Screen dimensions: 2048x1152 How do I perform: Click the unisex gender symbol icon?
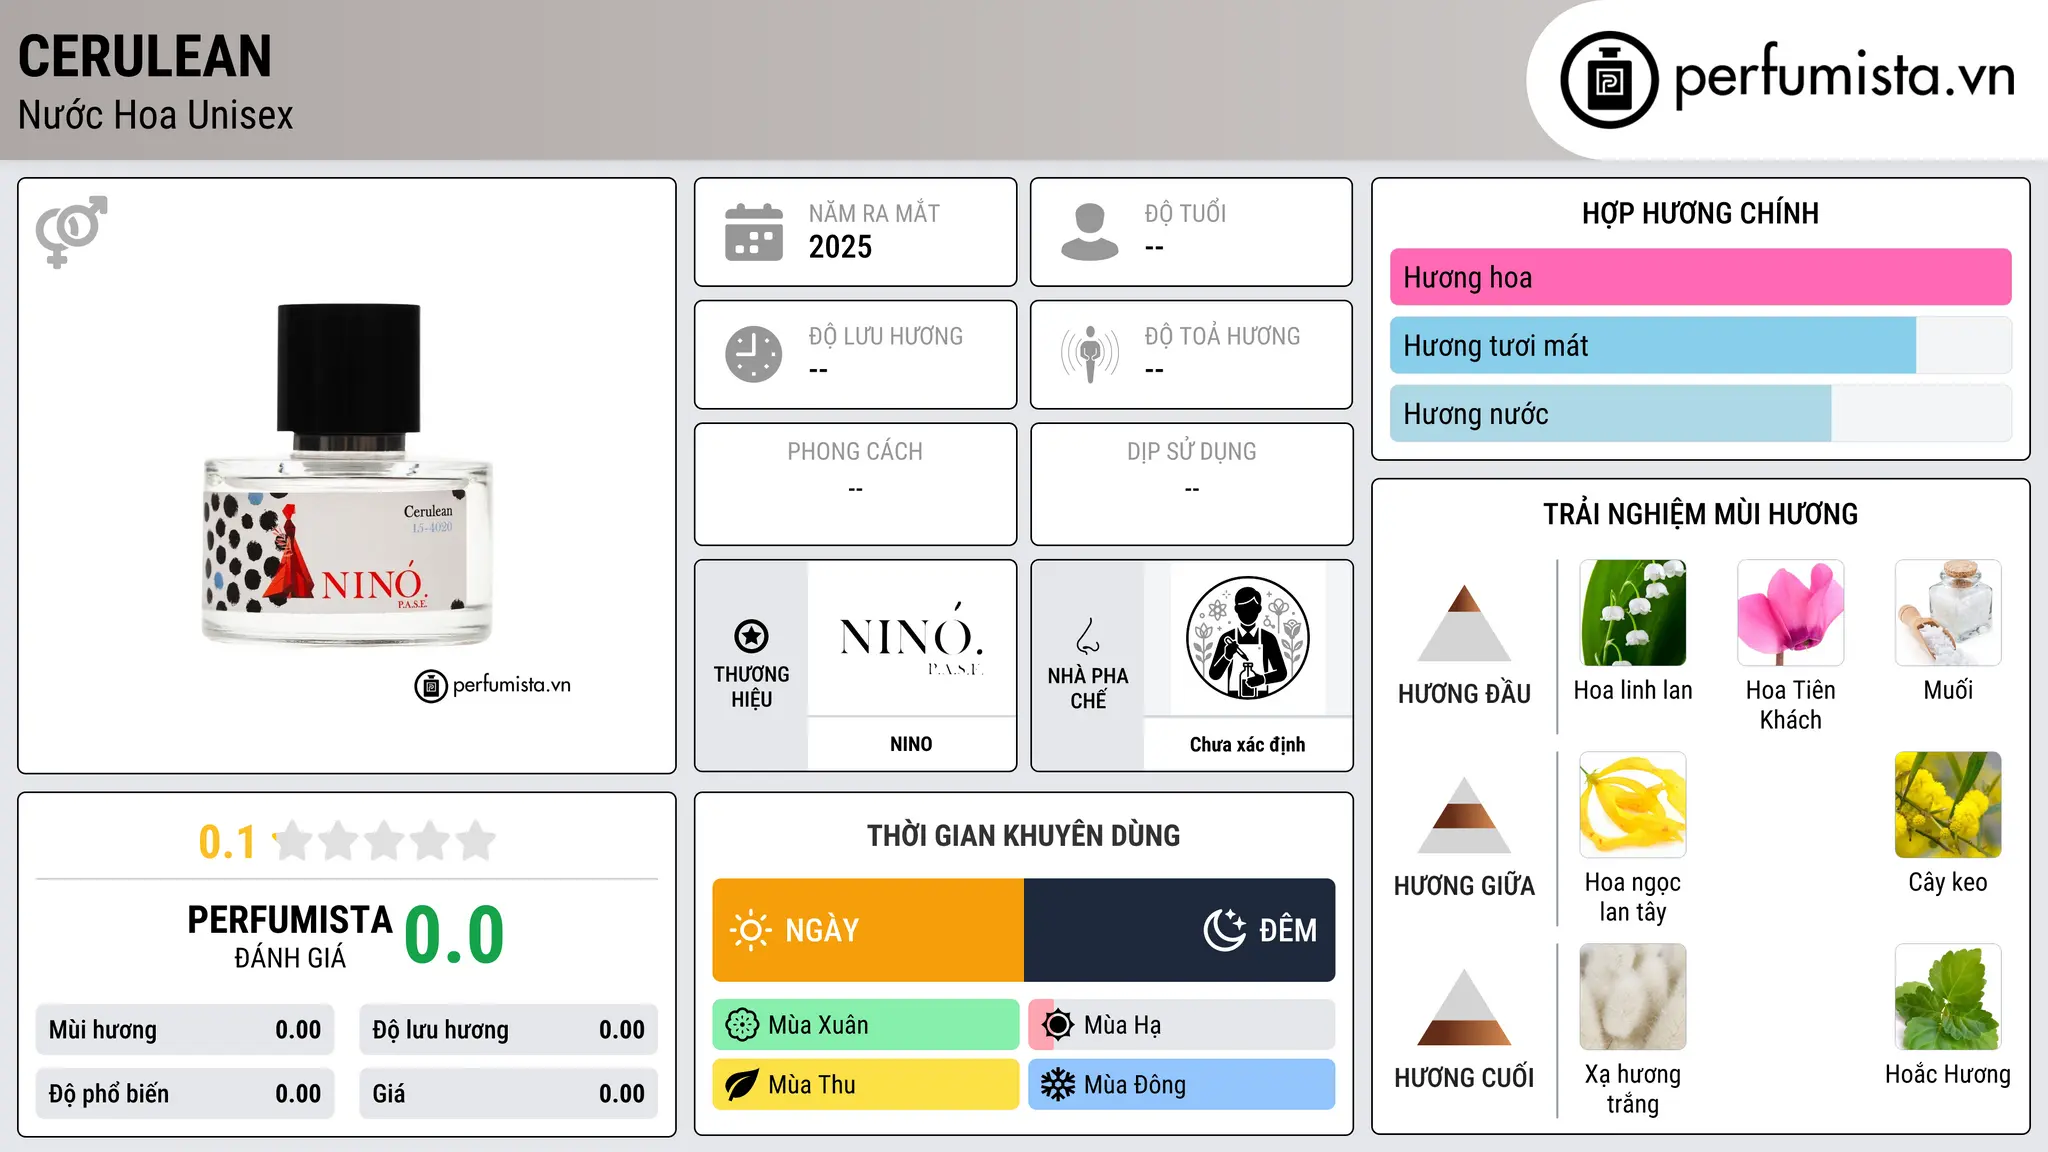pyautogui.click(x=71, y=231)
